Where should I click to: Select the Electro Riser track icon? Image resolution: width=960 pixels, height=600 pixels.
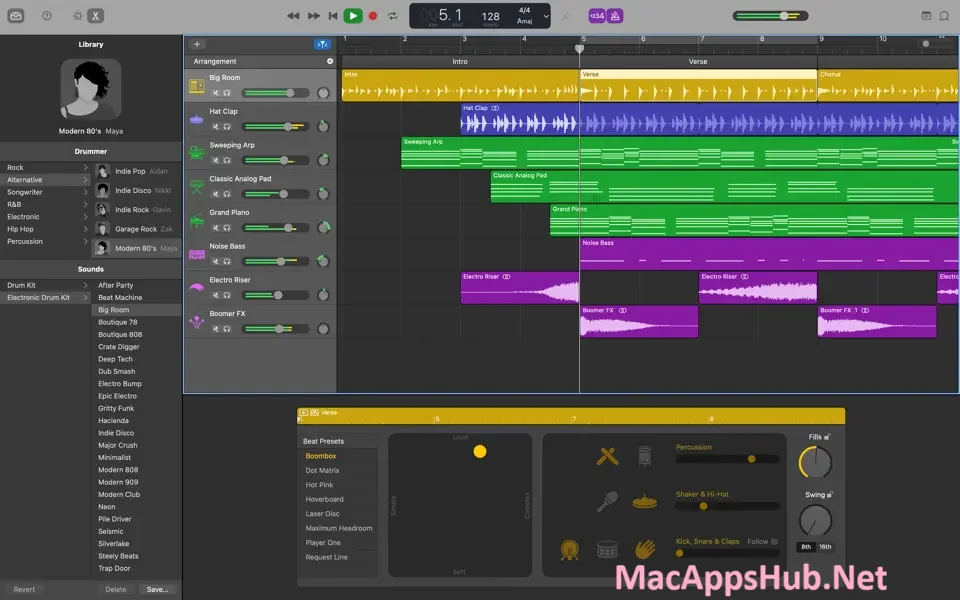[197, 288]
